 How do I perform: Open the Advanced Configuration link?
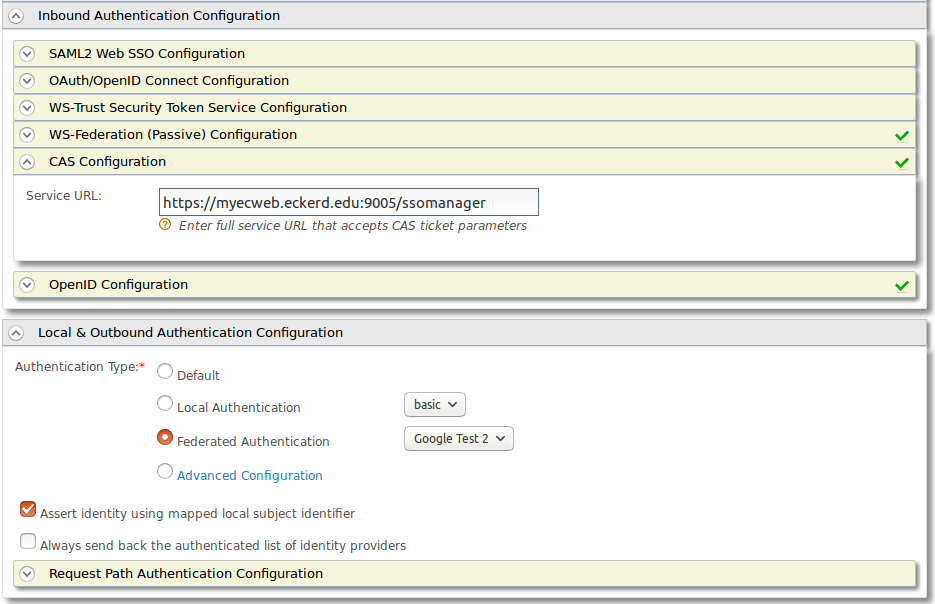pos(250,475)
